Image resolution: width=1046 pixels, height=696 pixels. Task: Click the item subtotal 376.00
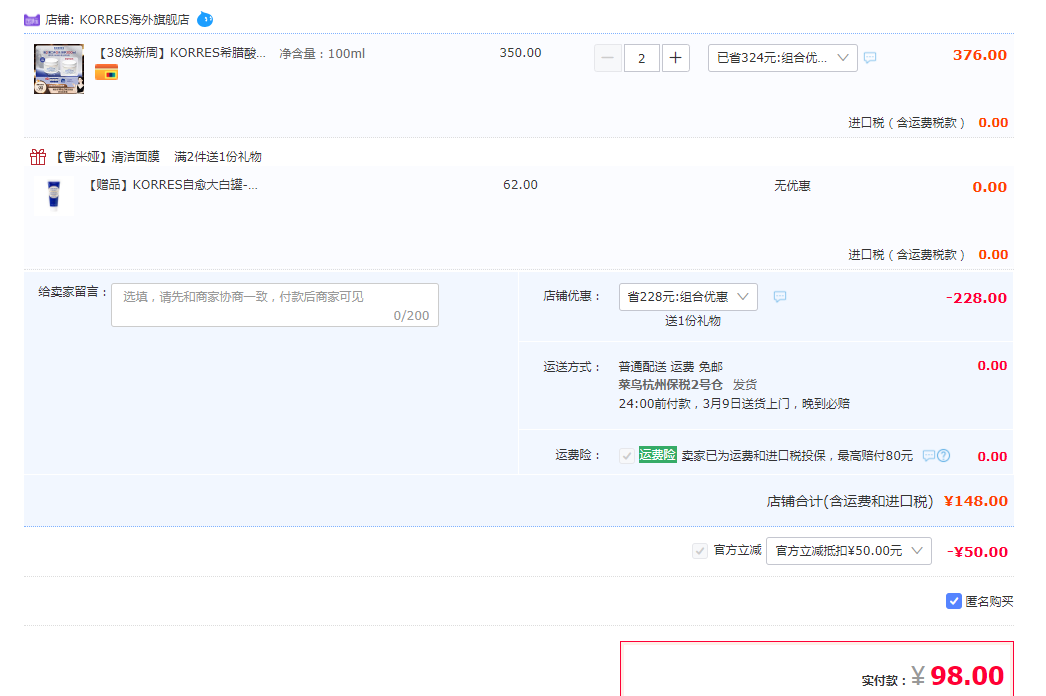[979, 55]
